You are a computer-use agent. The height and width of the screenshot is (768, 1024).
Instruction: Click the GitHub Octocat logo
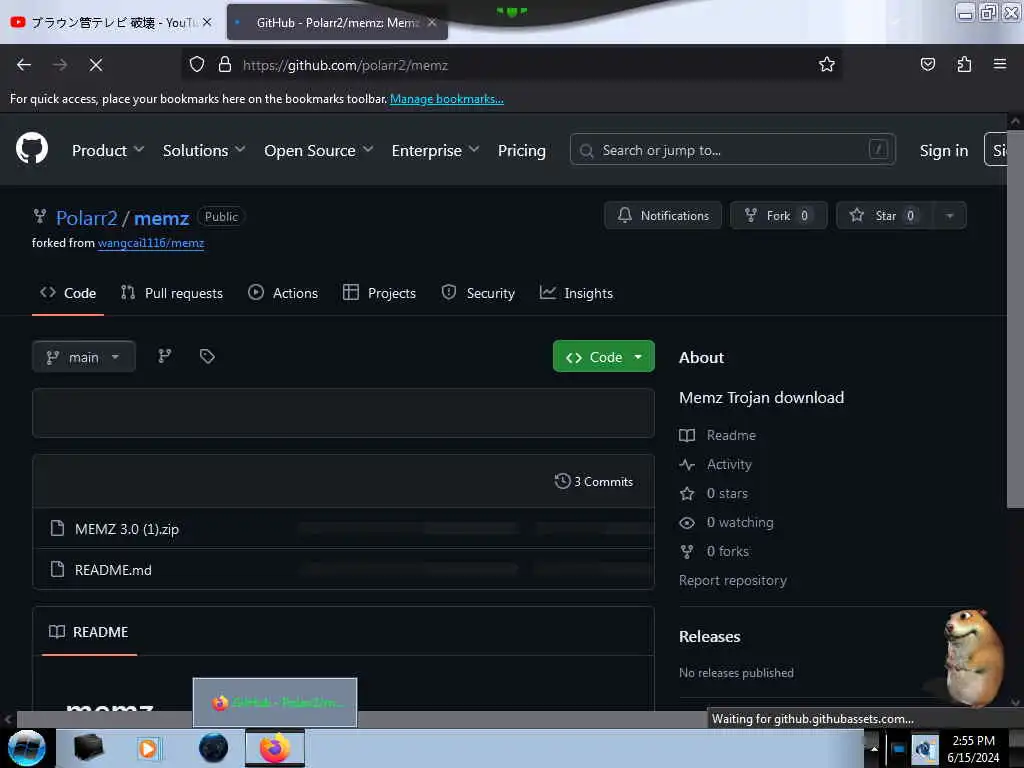pyautogui.click(x=32, y=150)
